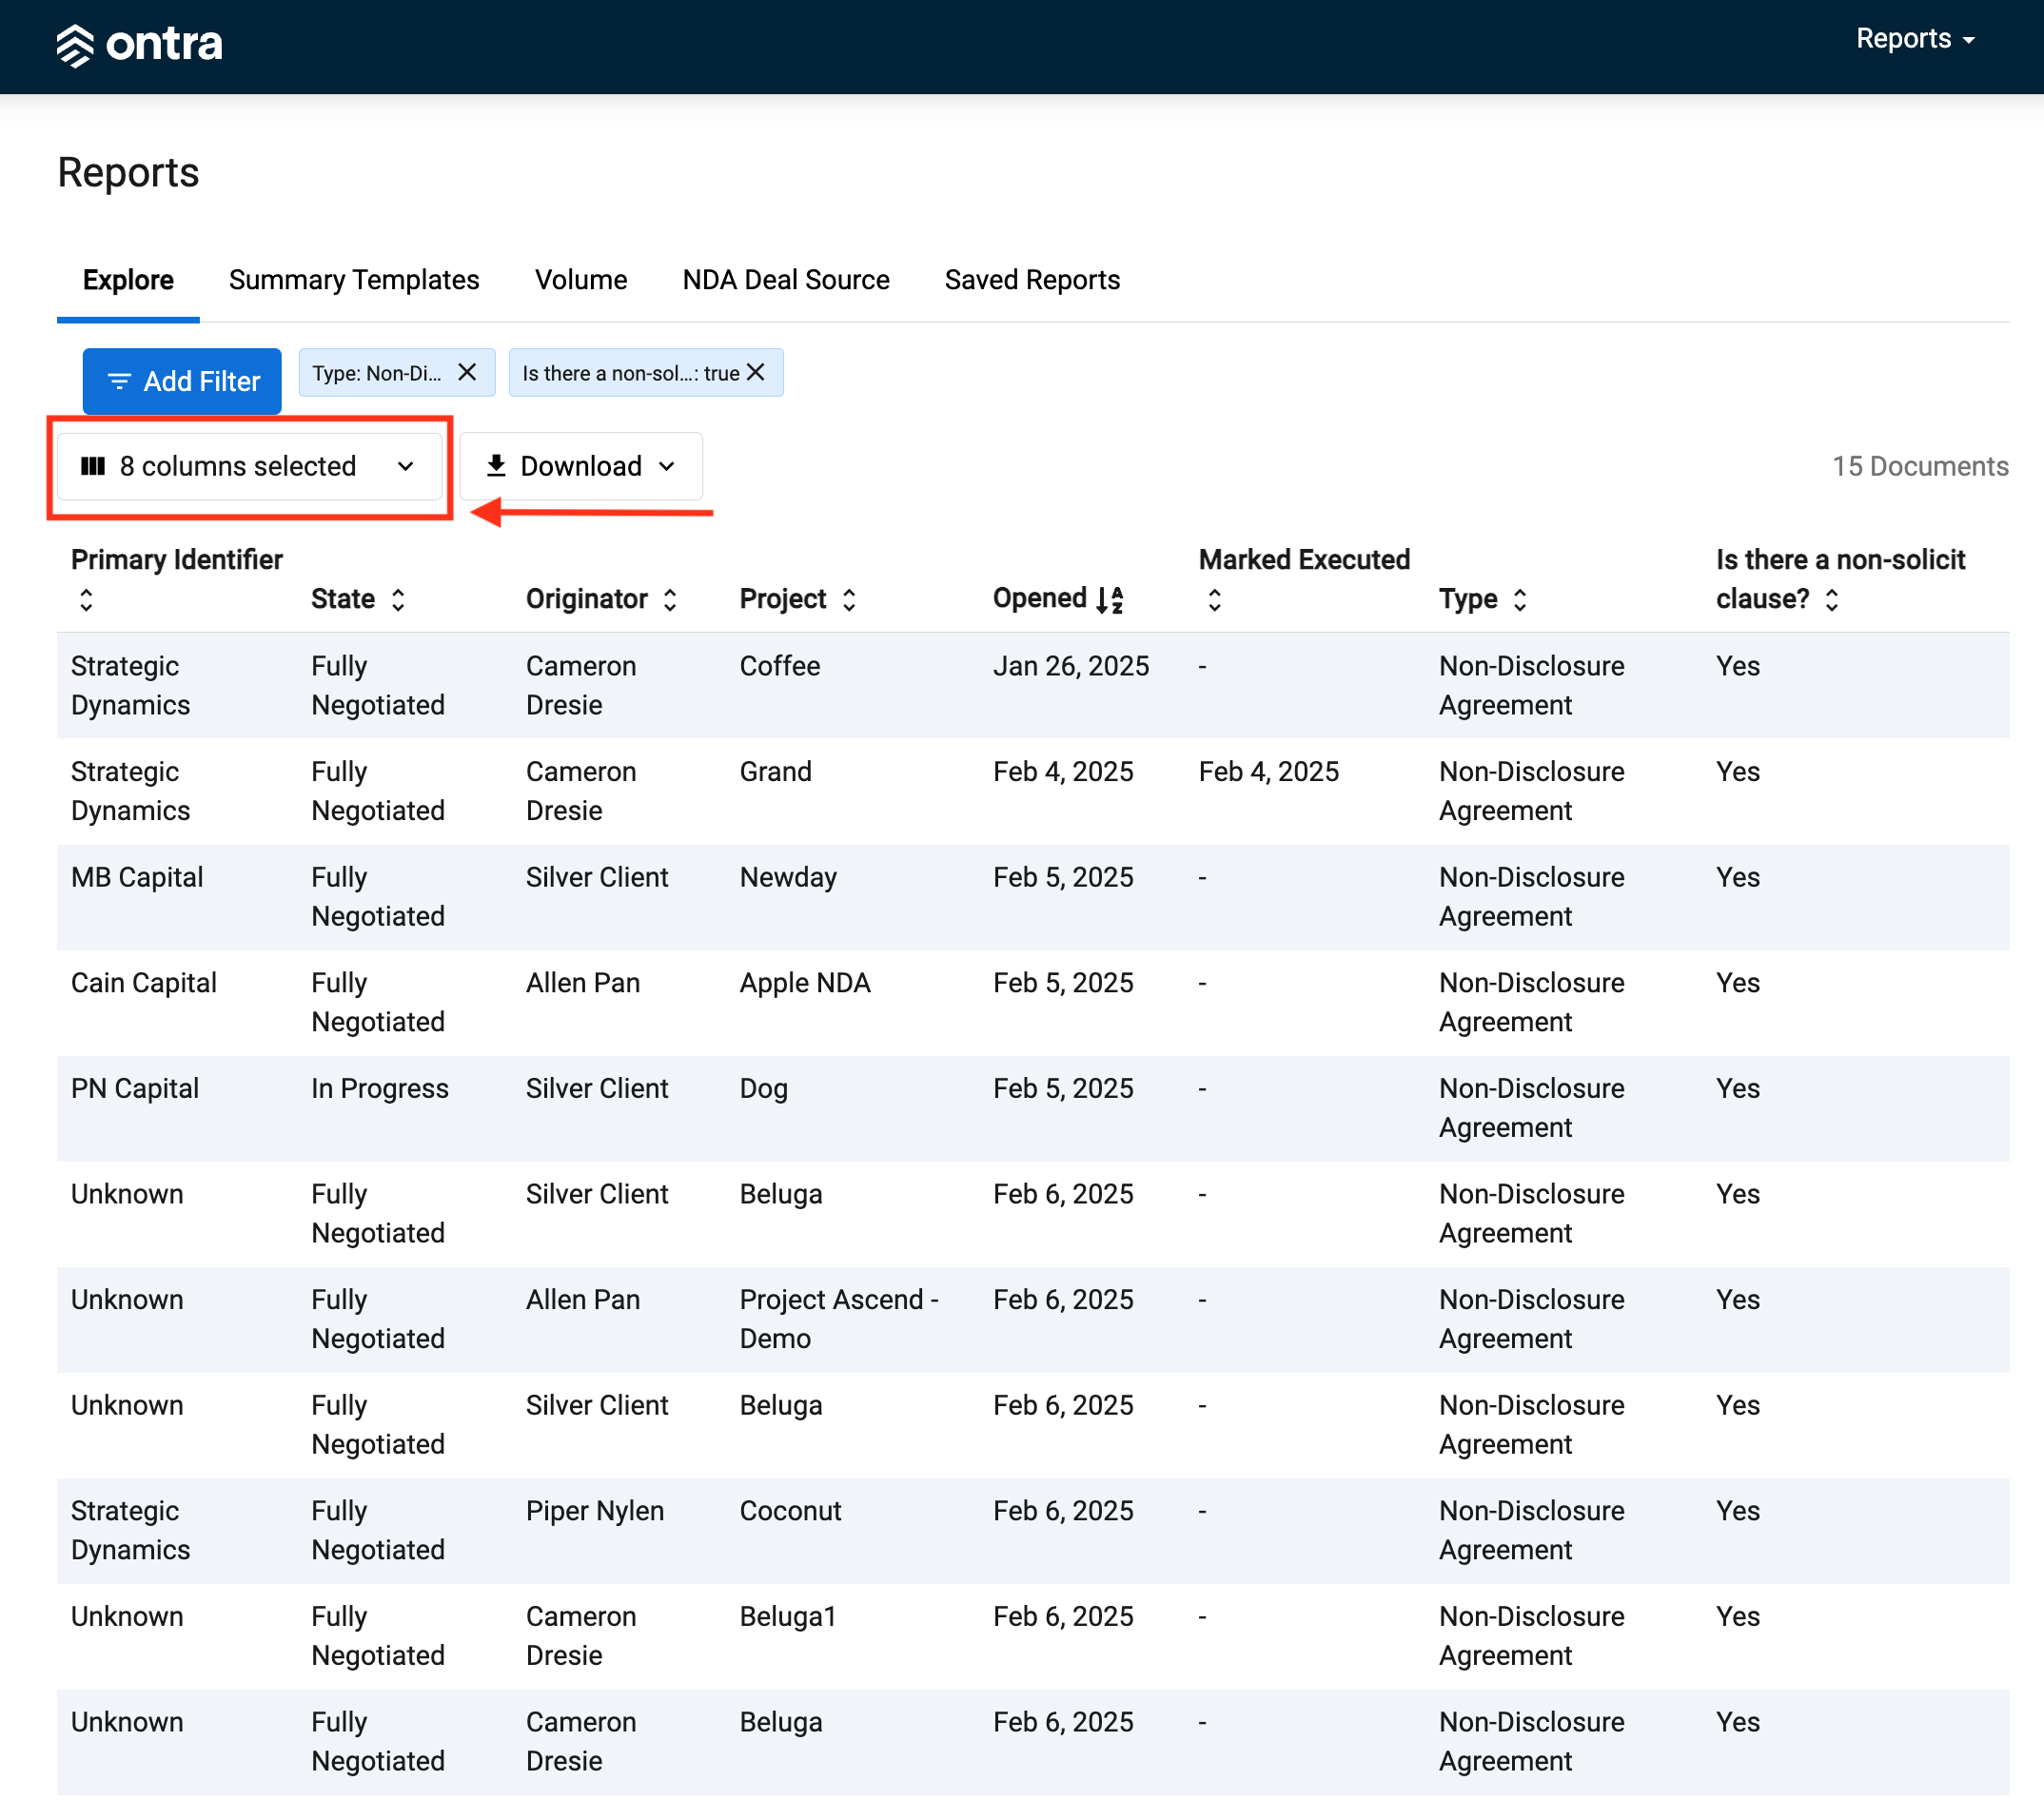The image size is (2044, 1800).
Task: Open the 8 columns selected dropdown
Action: tap(249, 467)
